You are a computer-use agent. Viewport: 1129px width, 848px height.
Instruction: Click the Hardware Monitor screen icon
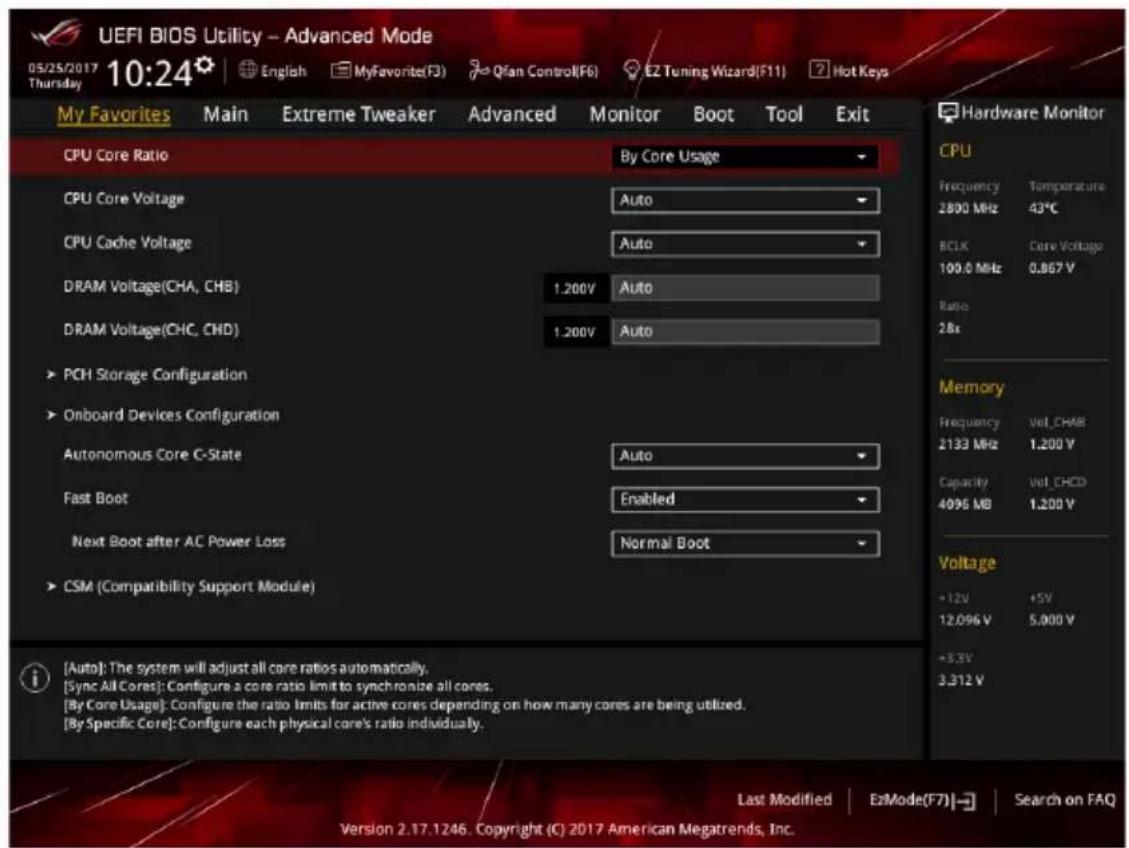click(948, 112)
